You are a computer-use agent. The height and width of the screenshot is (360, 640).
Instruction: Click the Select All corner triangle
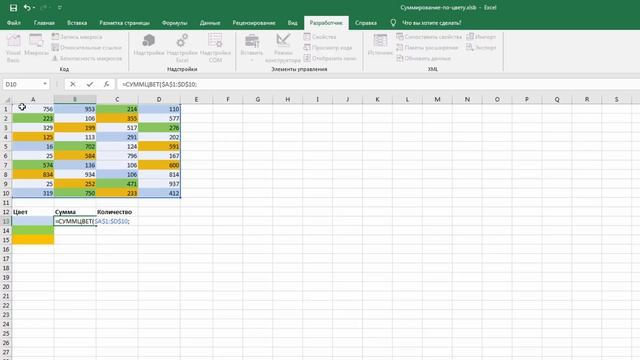tap(7, 99)
